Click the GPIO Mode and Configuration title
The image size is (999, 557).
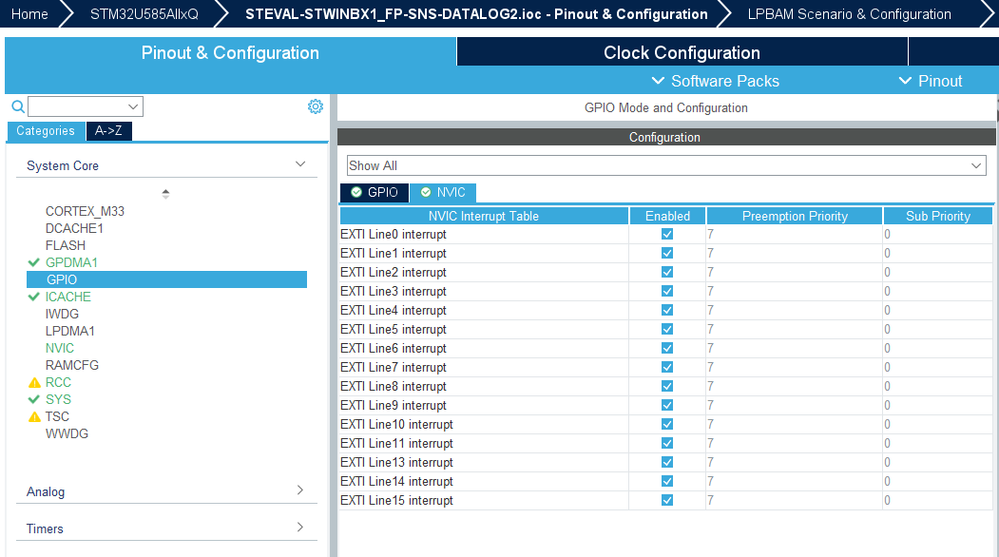click(666, 108)
